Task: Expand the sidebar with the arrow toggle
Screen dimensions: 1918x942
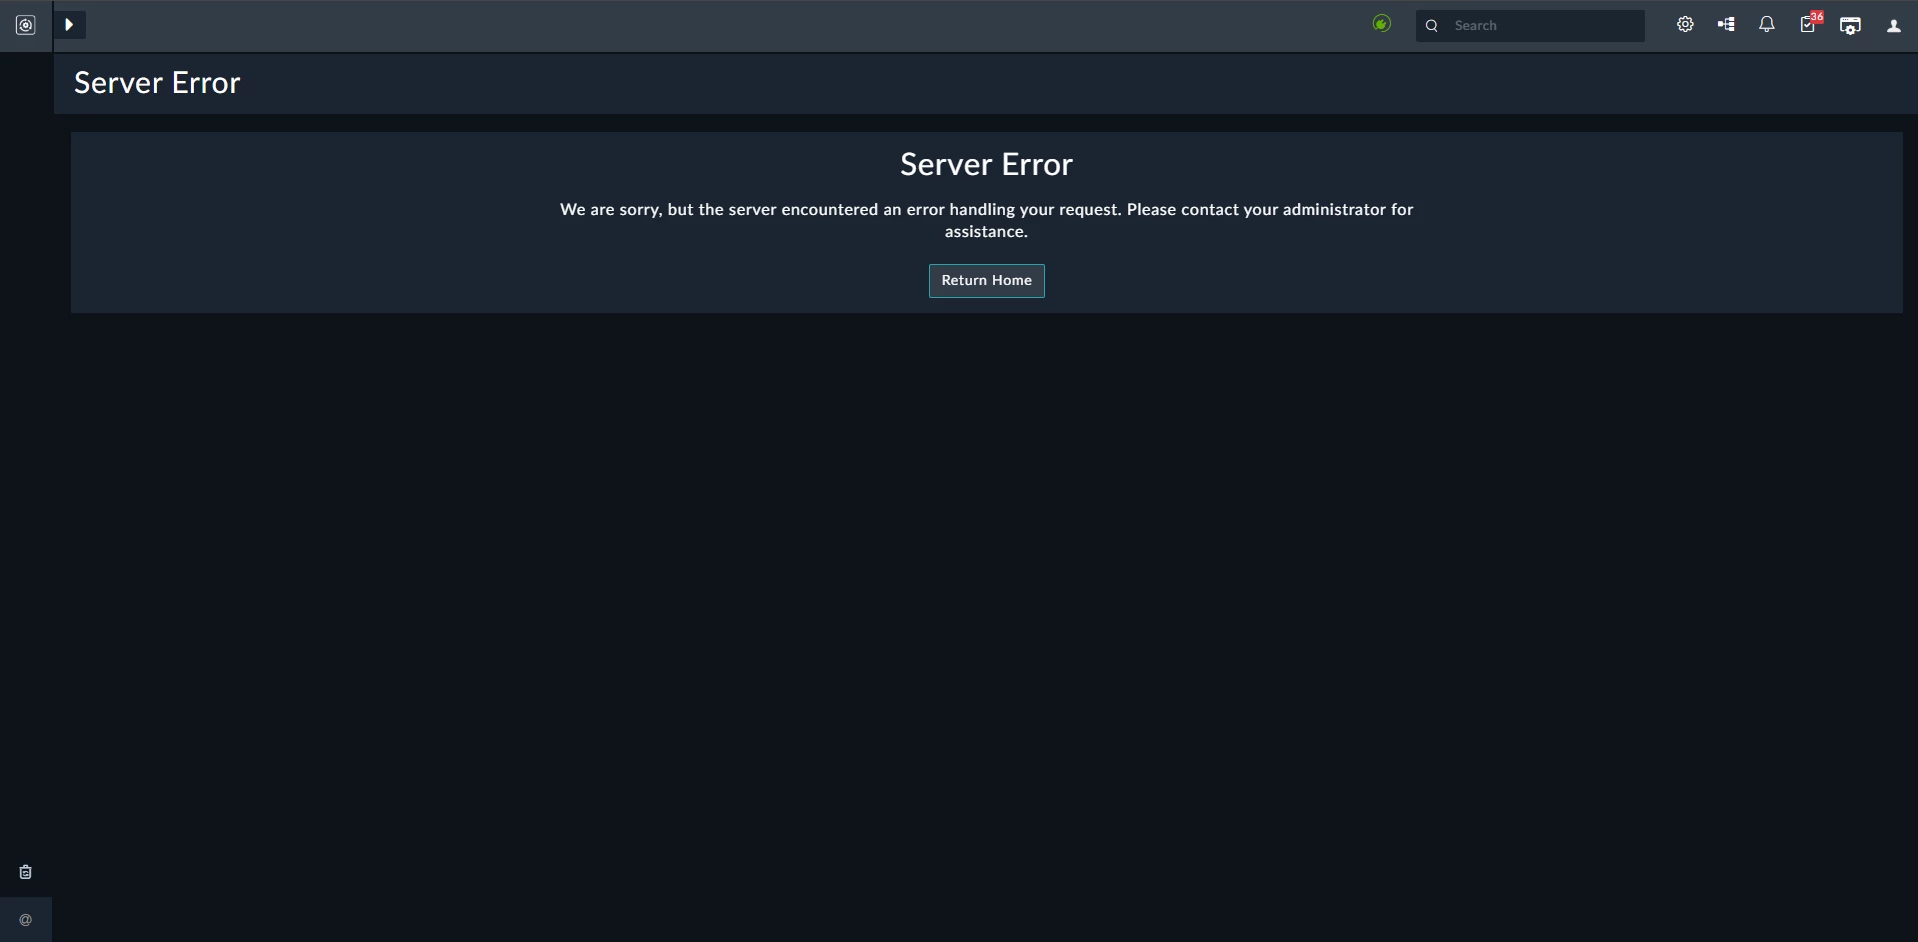Action: [69, 25]
